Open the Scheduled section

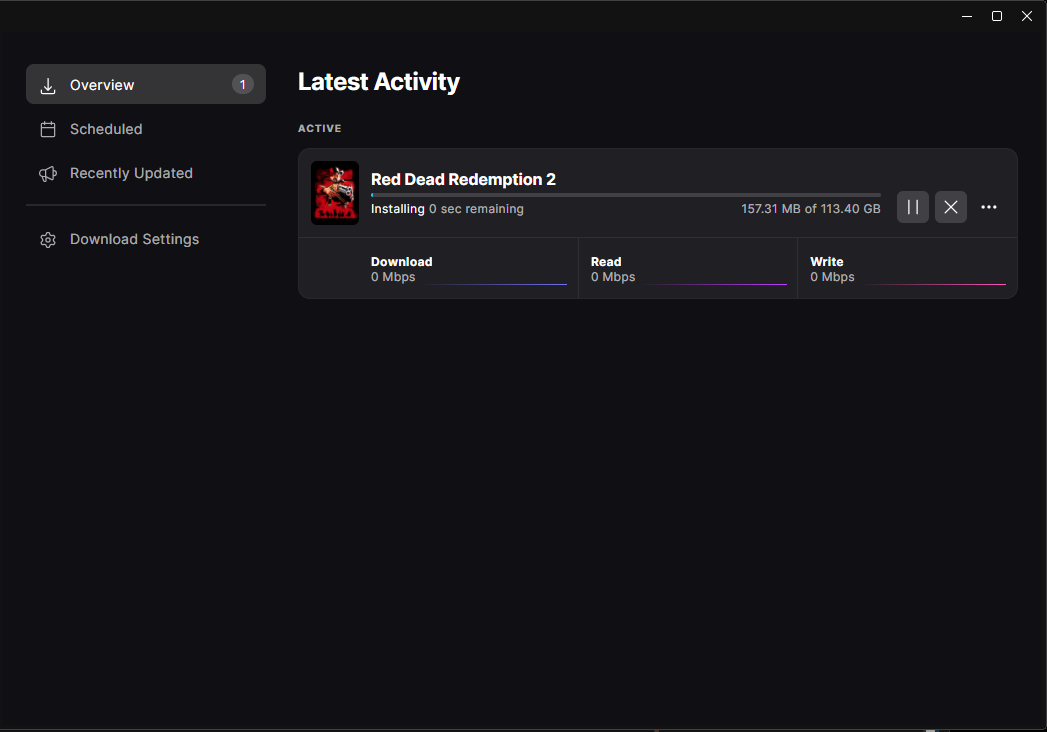tap(146, 129)
